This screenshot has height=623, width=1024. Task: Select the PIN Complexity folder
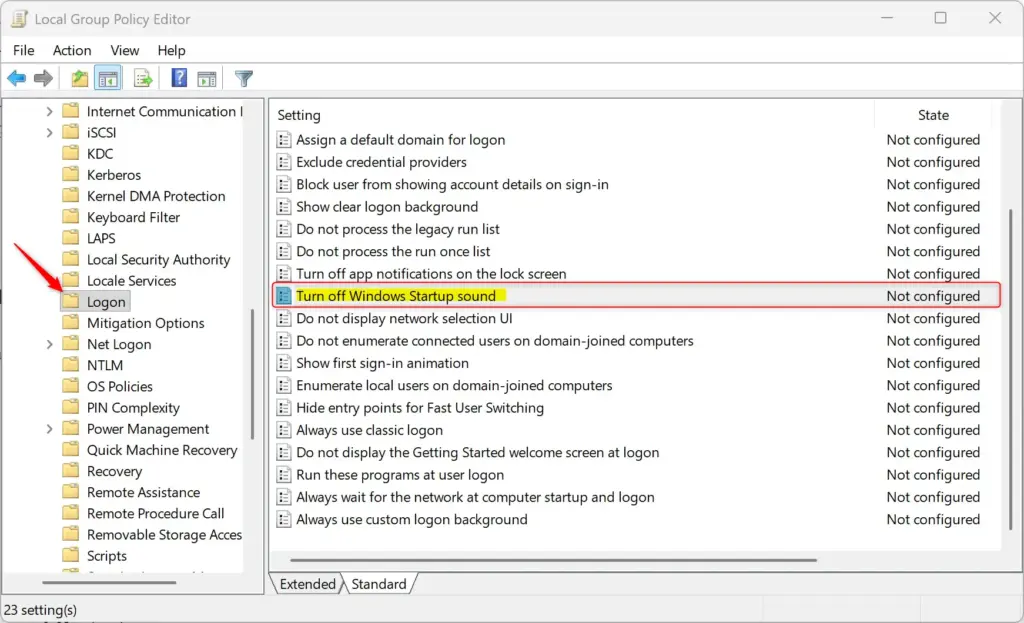[x=133, y=407]
